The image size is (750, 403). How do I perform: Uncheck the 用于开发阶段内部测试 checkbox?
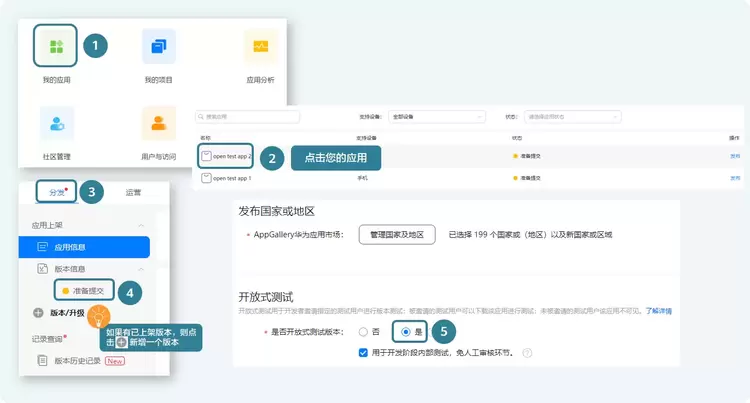point(363,353)
